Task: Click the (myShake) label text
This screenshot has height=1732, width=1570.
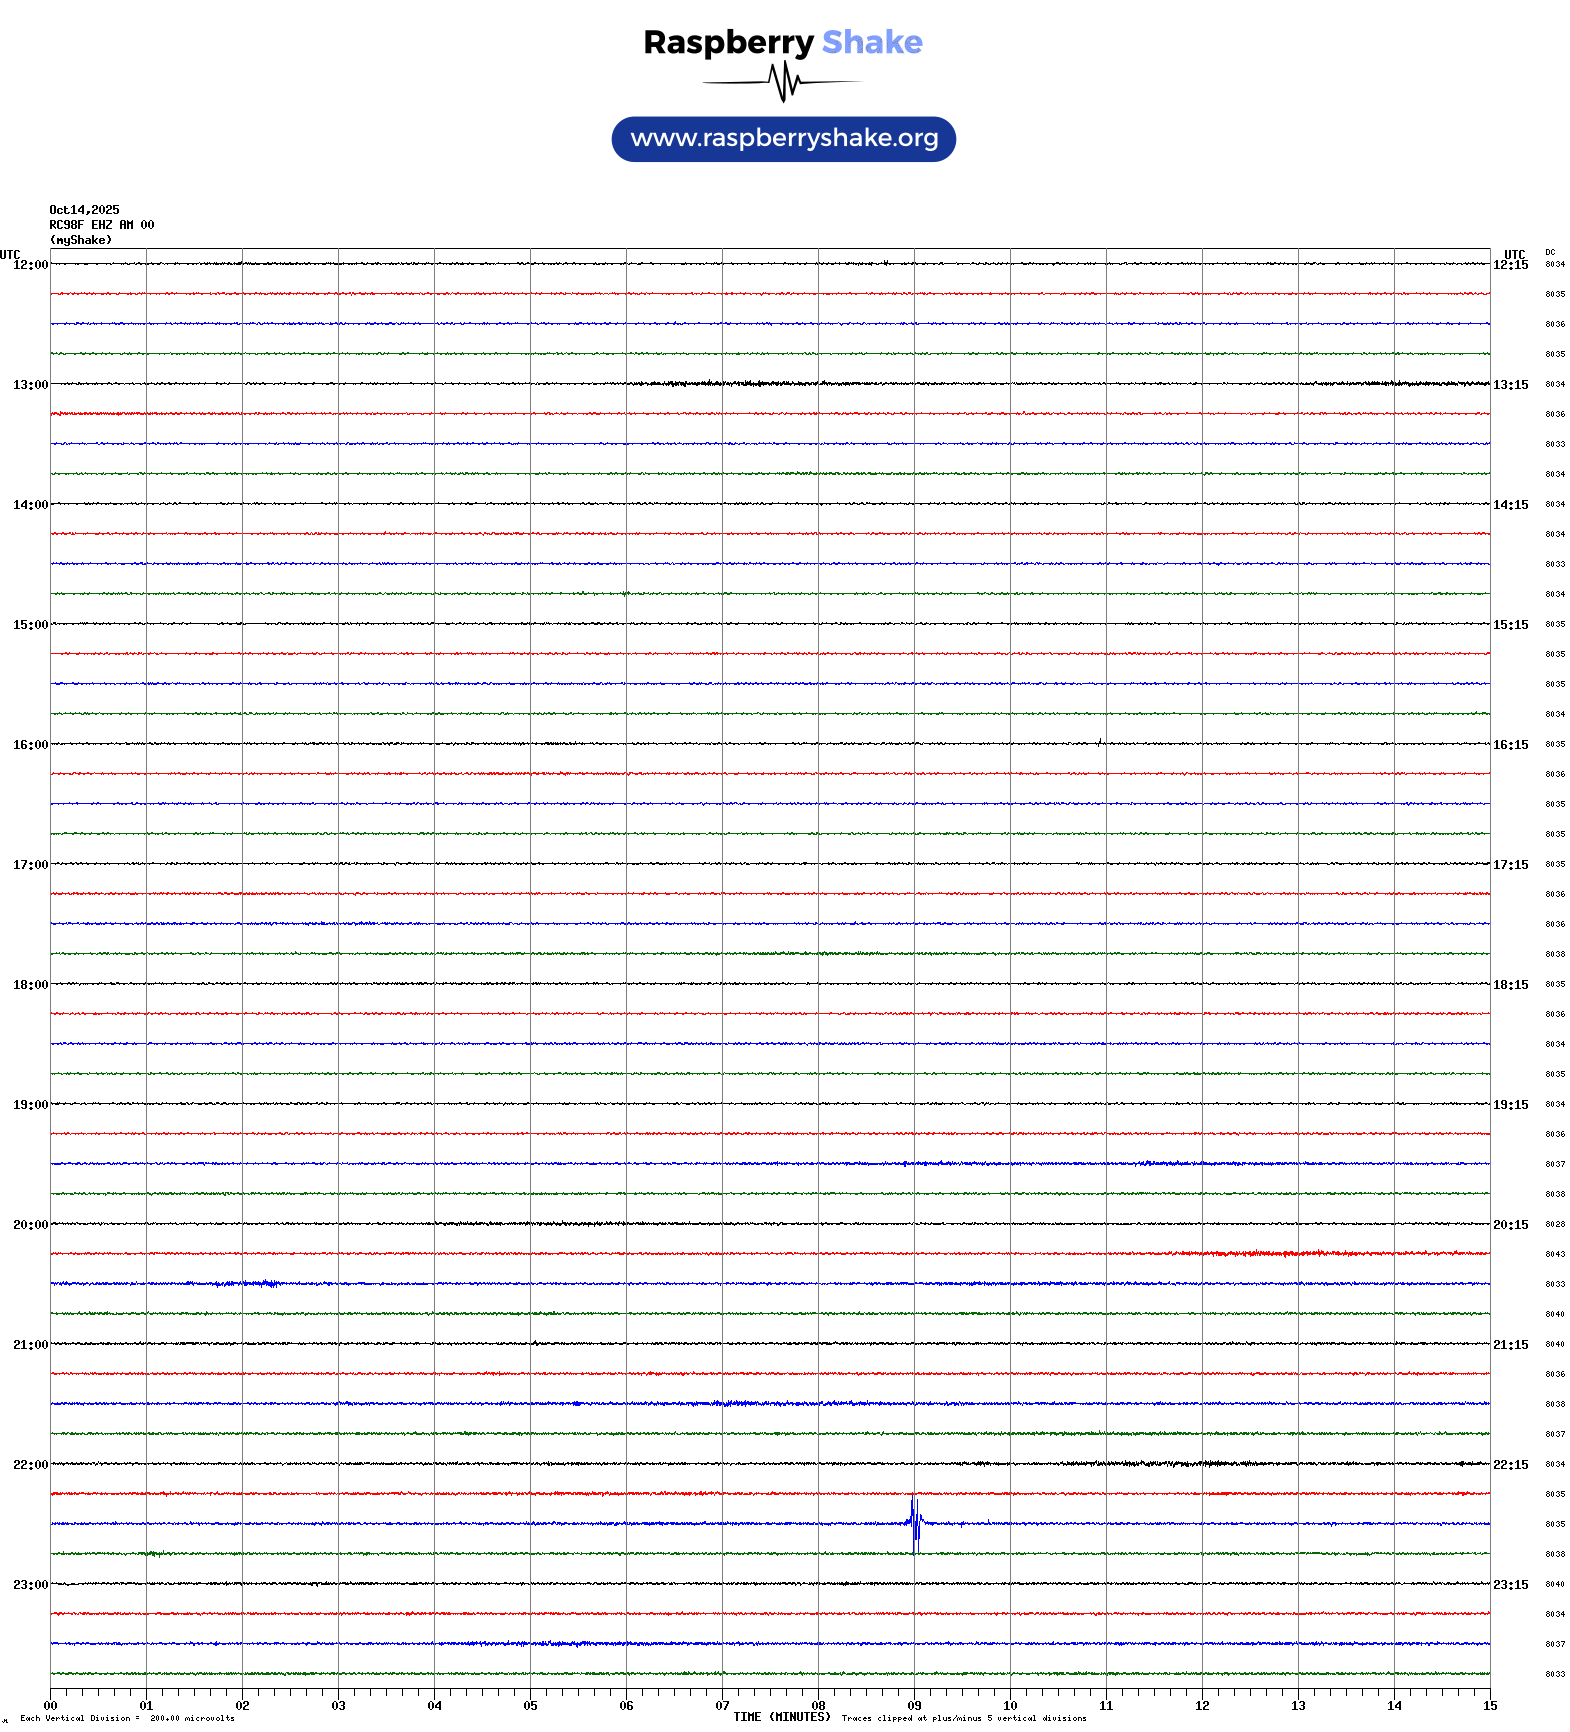Action: (81, 240)
